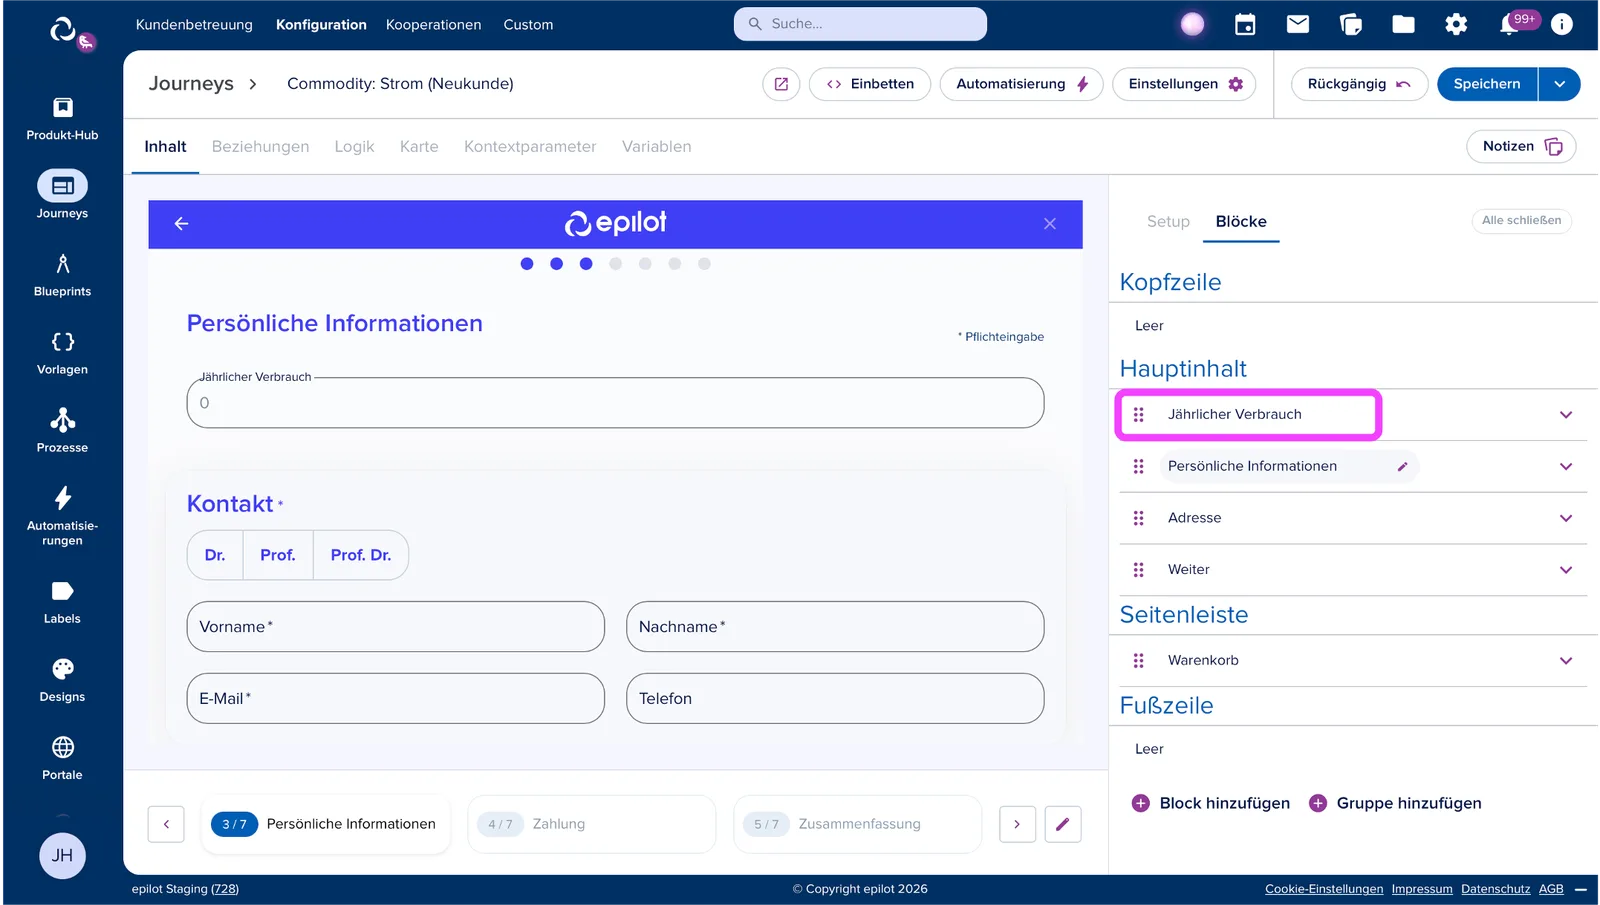Switch to the Setup tab
Screen dimensions: 1600x905
[x=1168, y=222]
